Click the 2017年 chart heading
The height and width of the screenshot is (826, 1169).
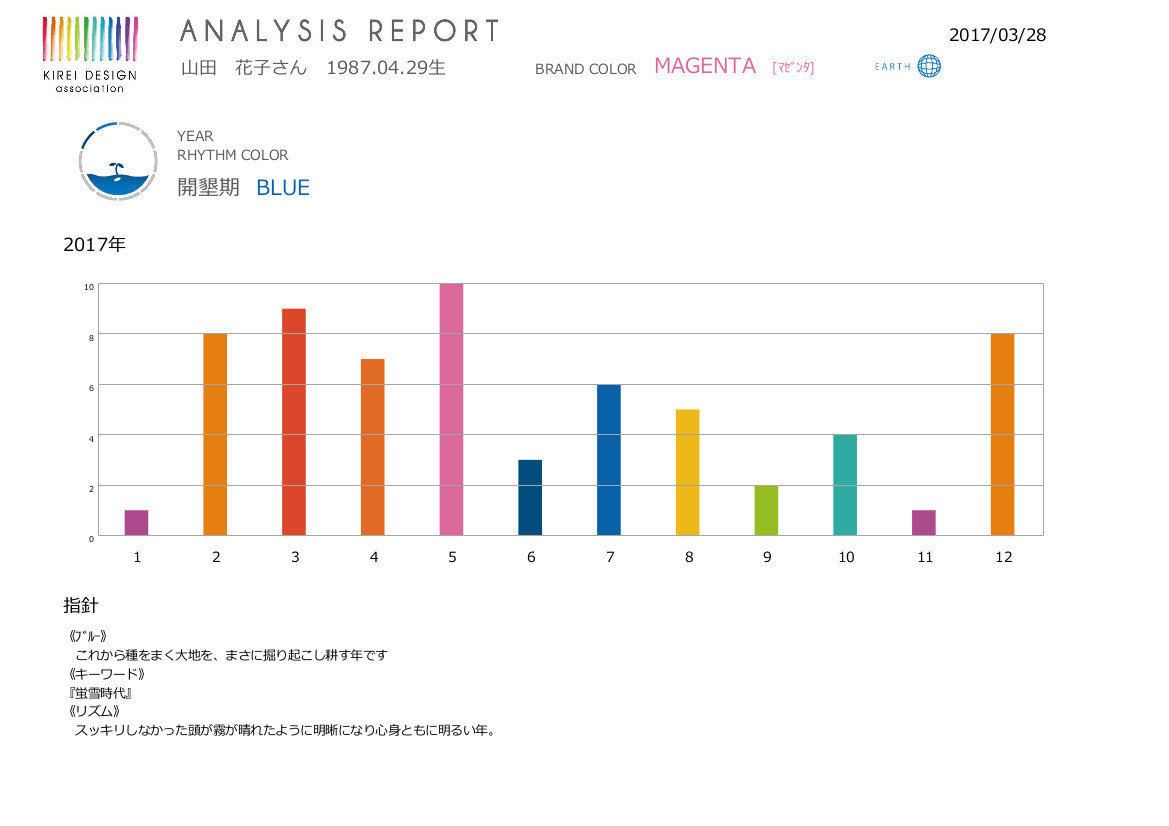pyautogui.click(x=94, y=244)
